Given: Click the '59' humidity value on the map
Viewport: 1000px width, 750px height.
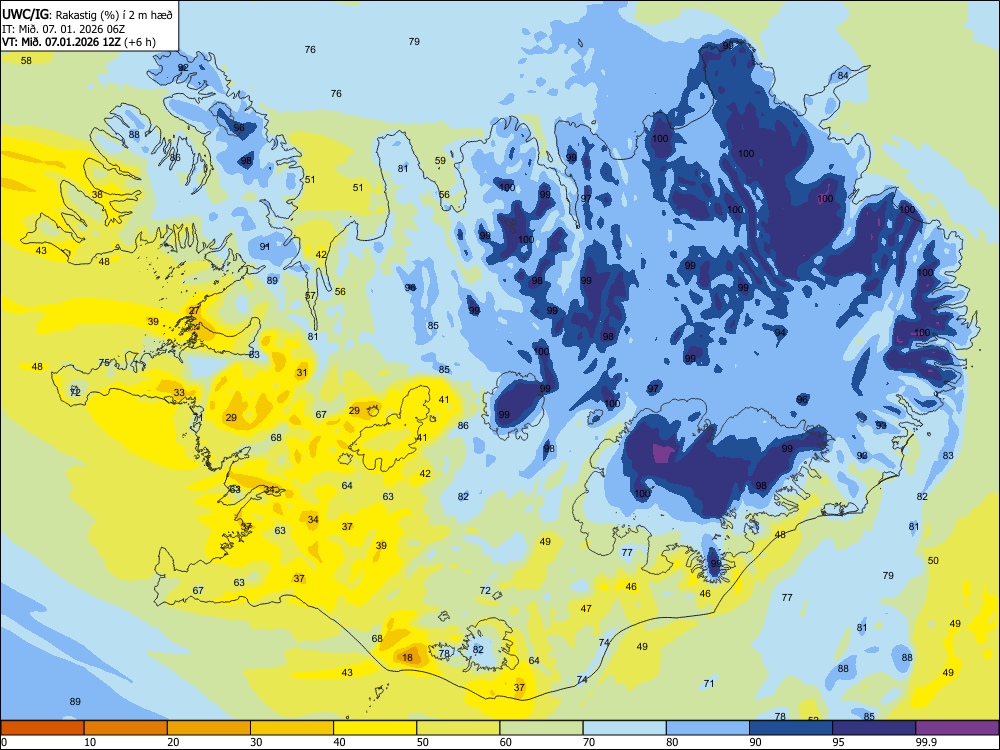Looking at the screenshot, I should tap(441, 161).
